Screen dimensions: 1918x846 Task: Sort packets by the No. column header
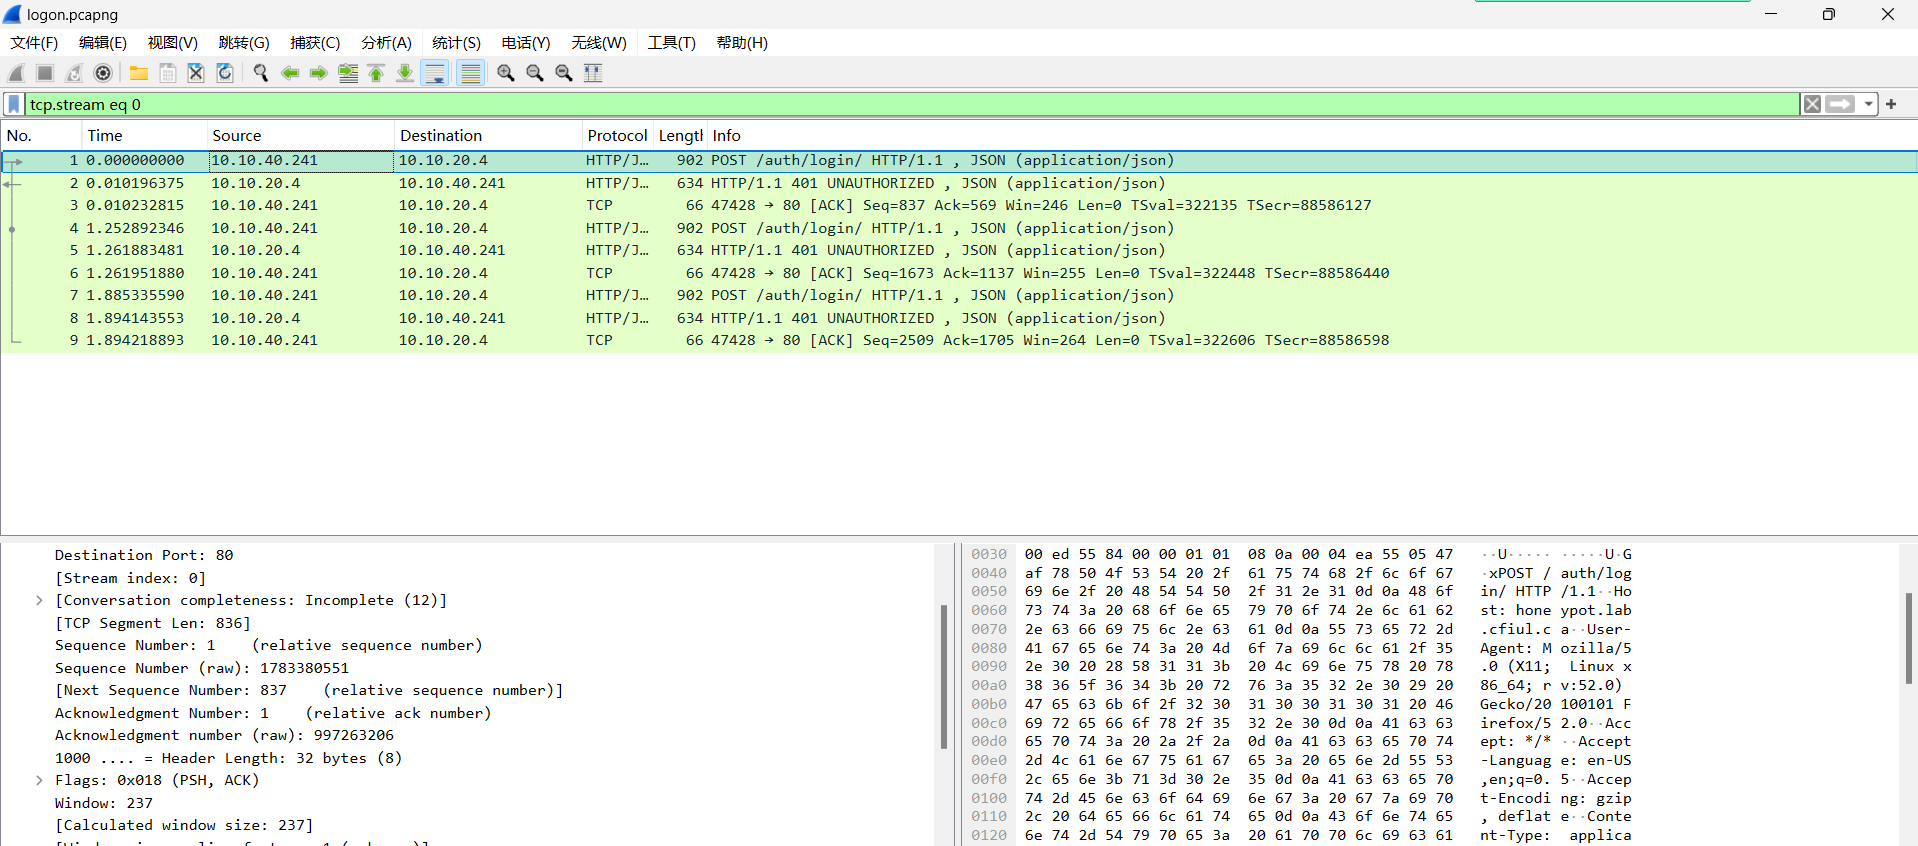[41, 135]
